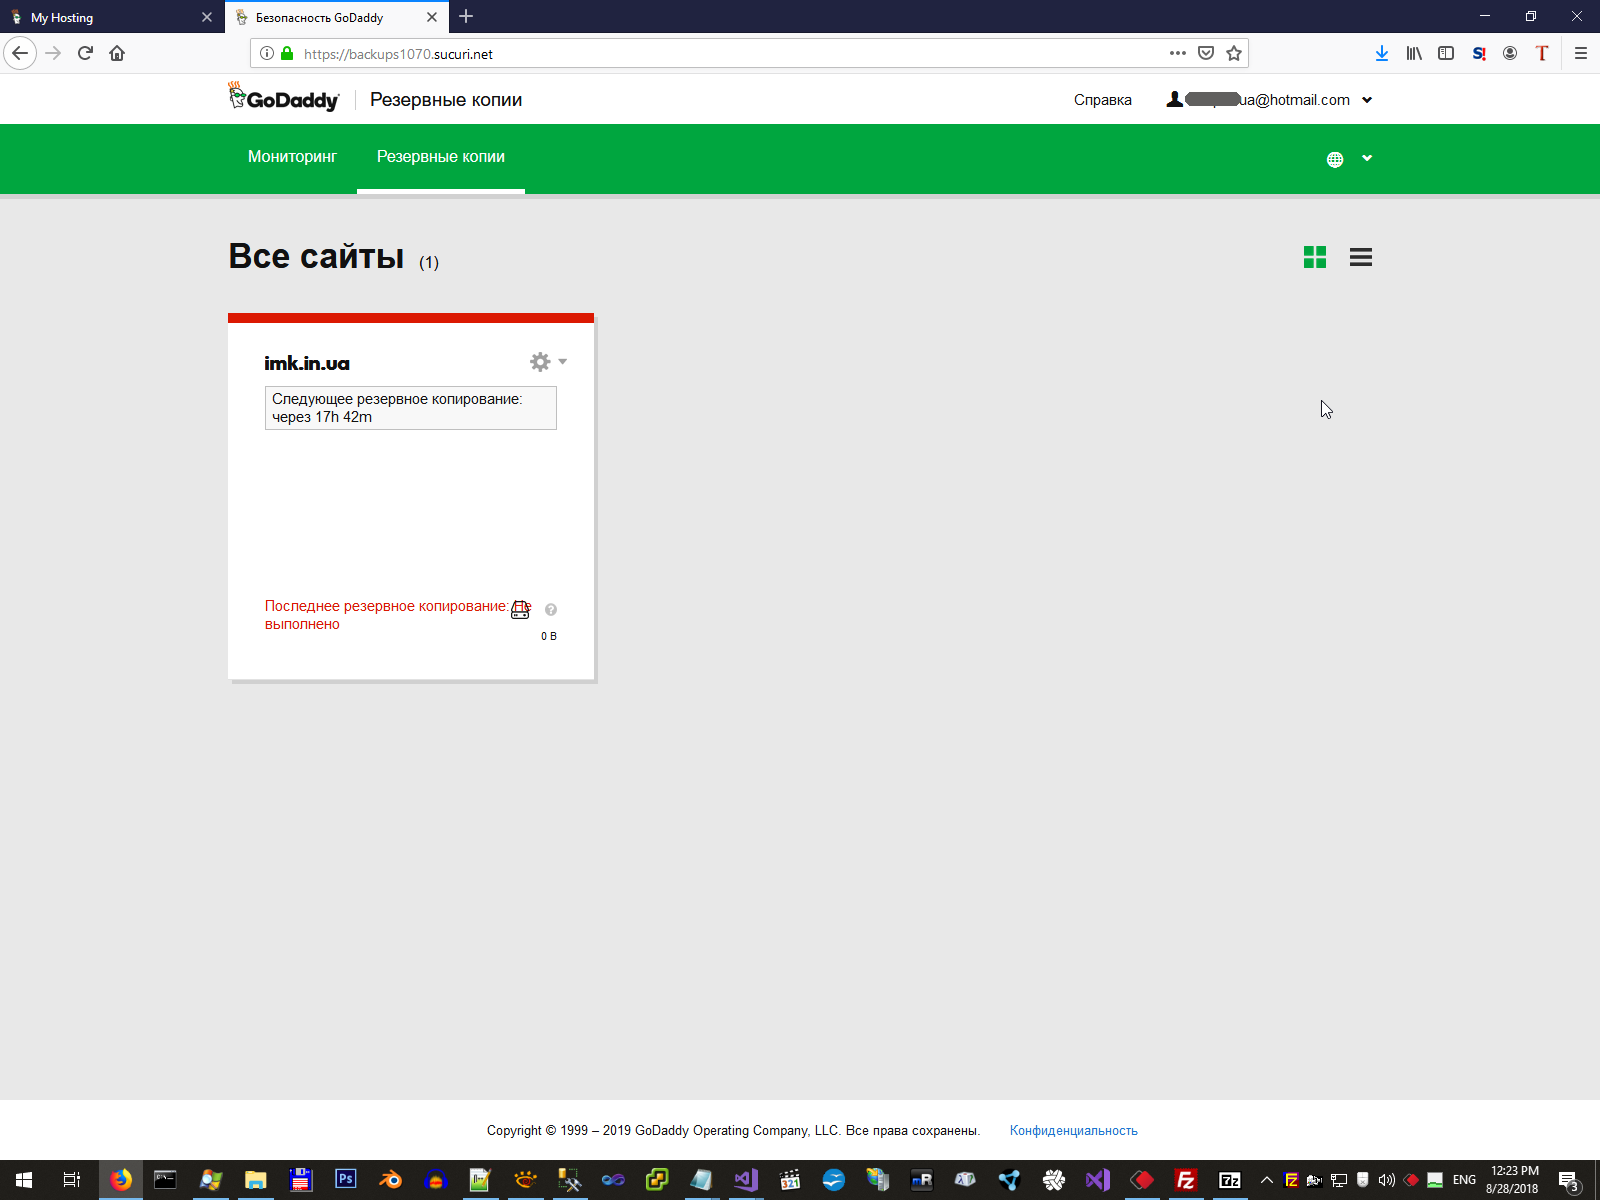Open the Firefox library menu
Screen dimensions: 1600x1200
tap(1414, 53)
